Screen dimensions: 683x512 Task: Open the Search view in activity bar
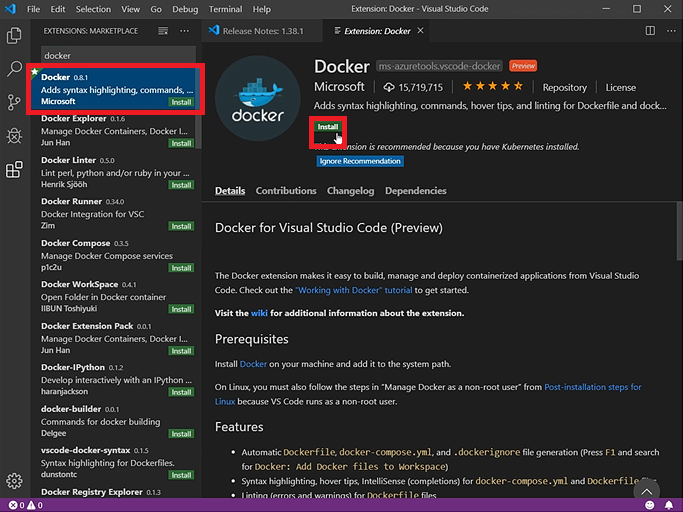(14, 68)
